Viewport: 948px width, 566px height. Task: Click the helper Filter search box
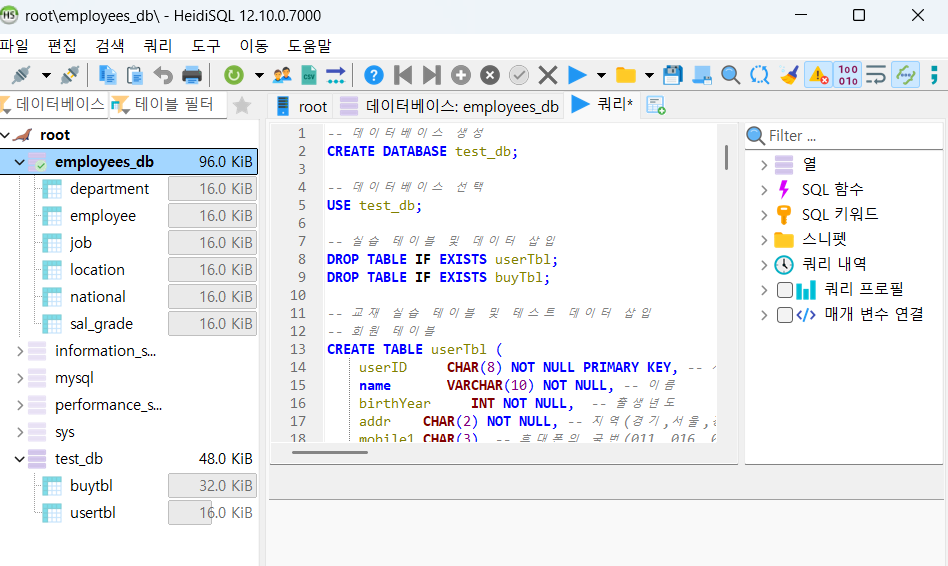point(844,135)
